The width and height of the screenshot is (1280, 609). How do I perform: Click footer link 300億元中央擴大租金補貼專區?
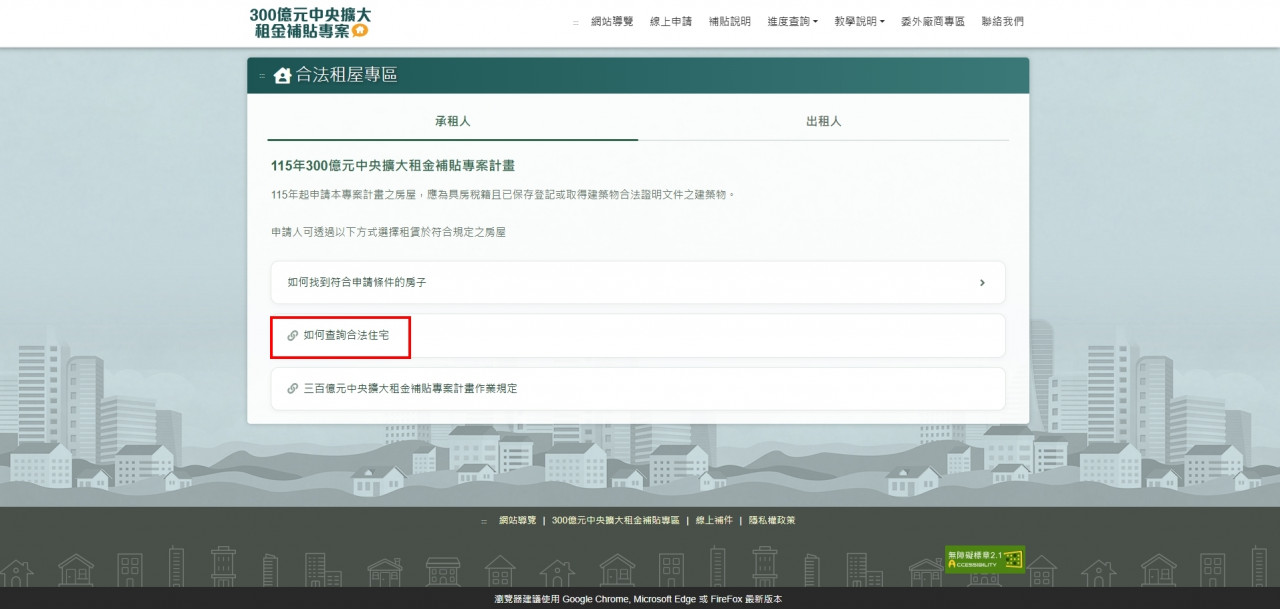(x=615, y=521)
